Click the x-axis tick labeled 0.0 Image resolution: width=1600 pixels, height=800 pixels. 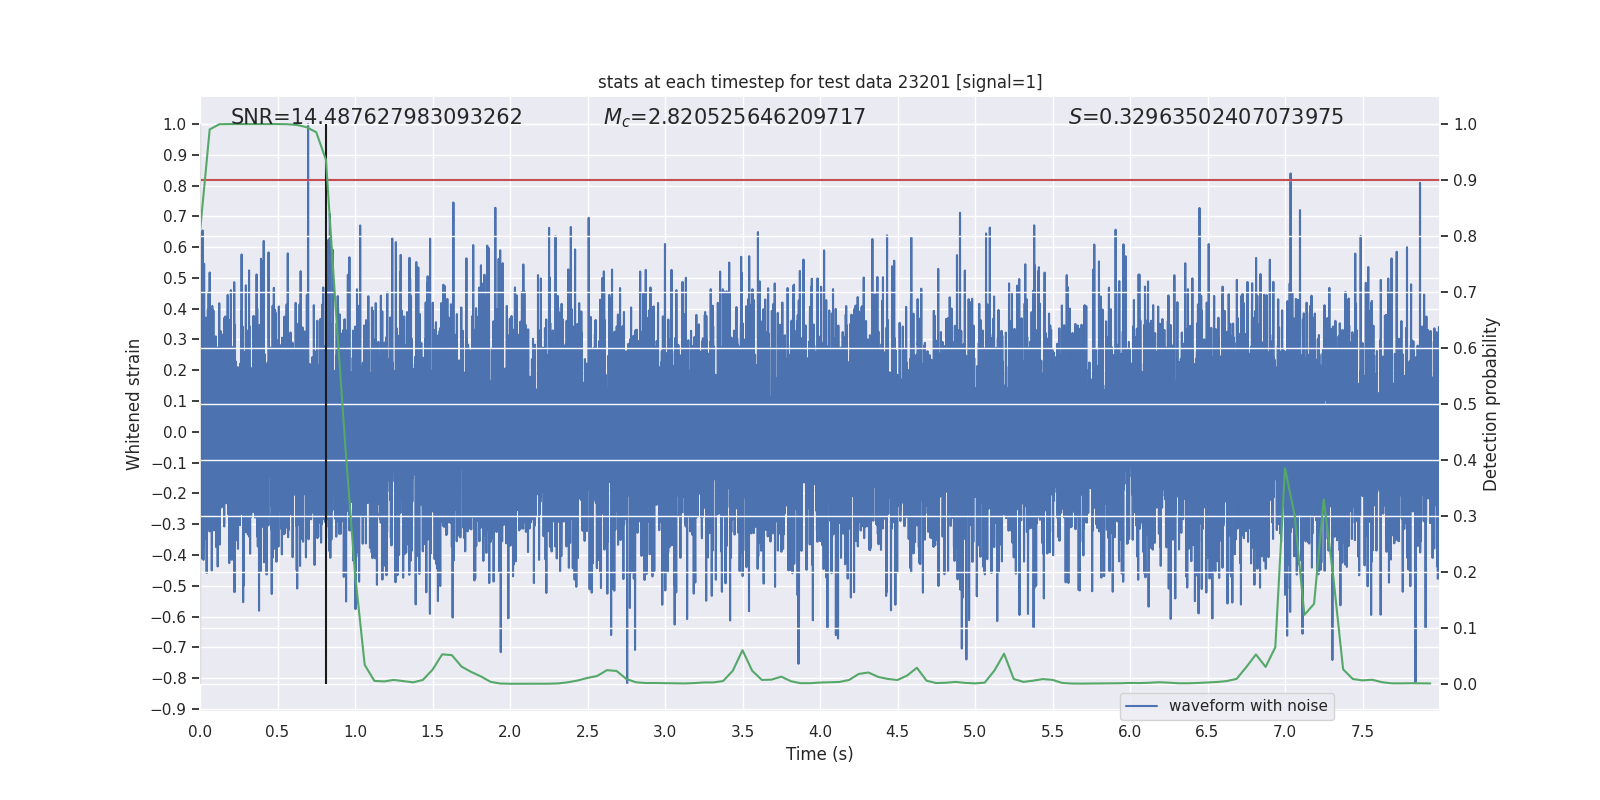[x=201, y=731]
